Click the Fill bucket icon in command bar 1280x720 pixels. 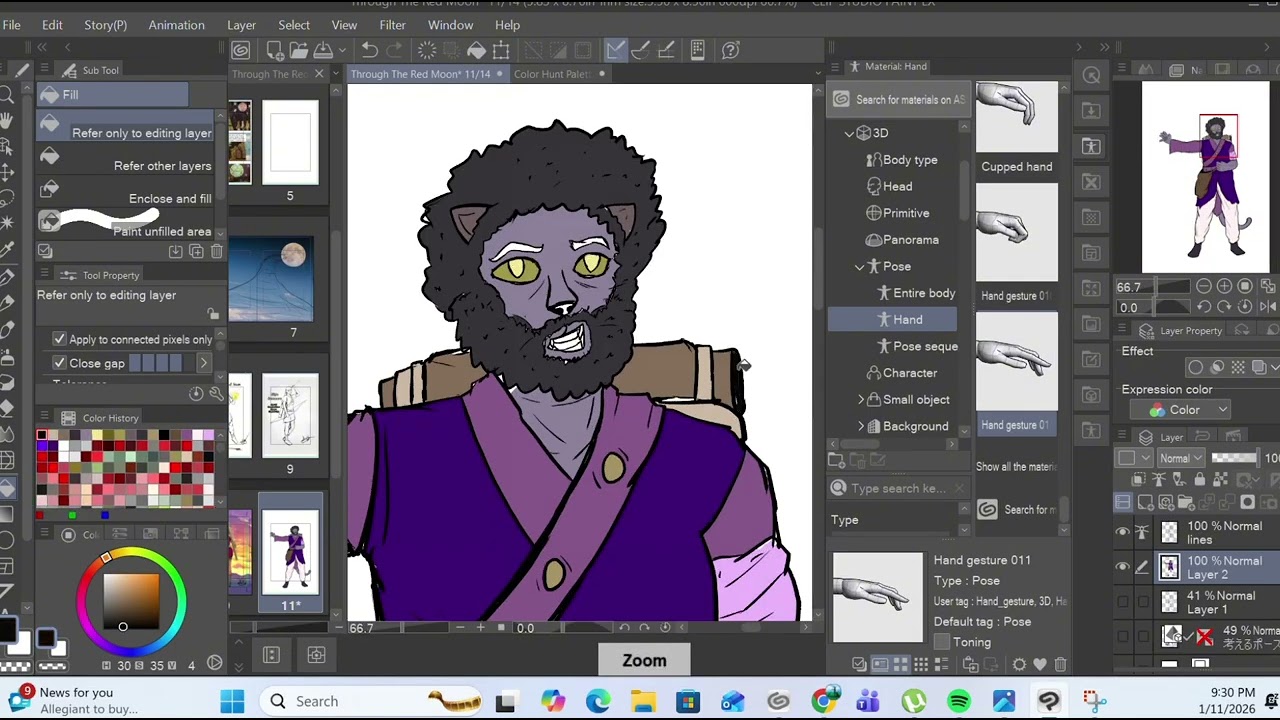476,50
